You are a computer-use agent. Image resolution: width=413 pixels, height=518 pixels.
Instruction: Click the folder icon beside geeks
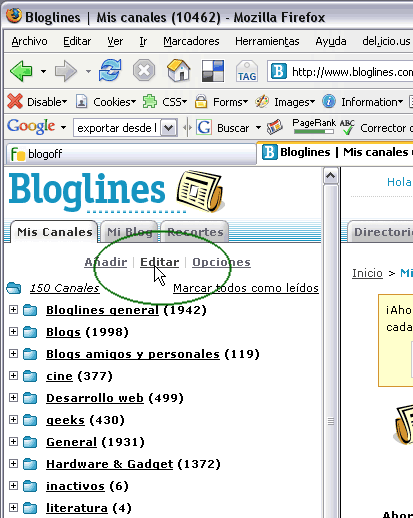click(30, 420)
